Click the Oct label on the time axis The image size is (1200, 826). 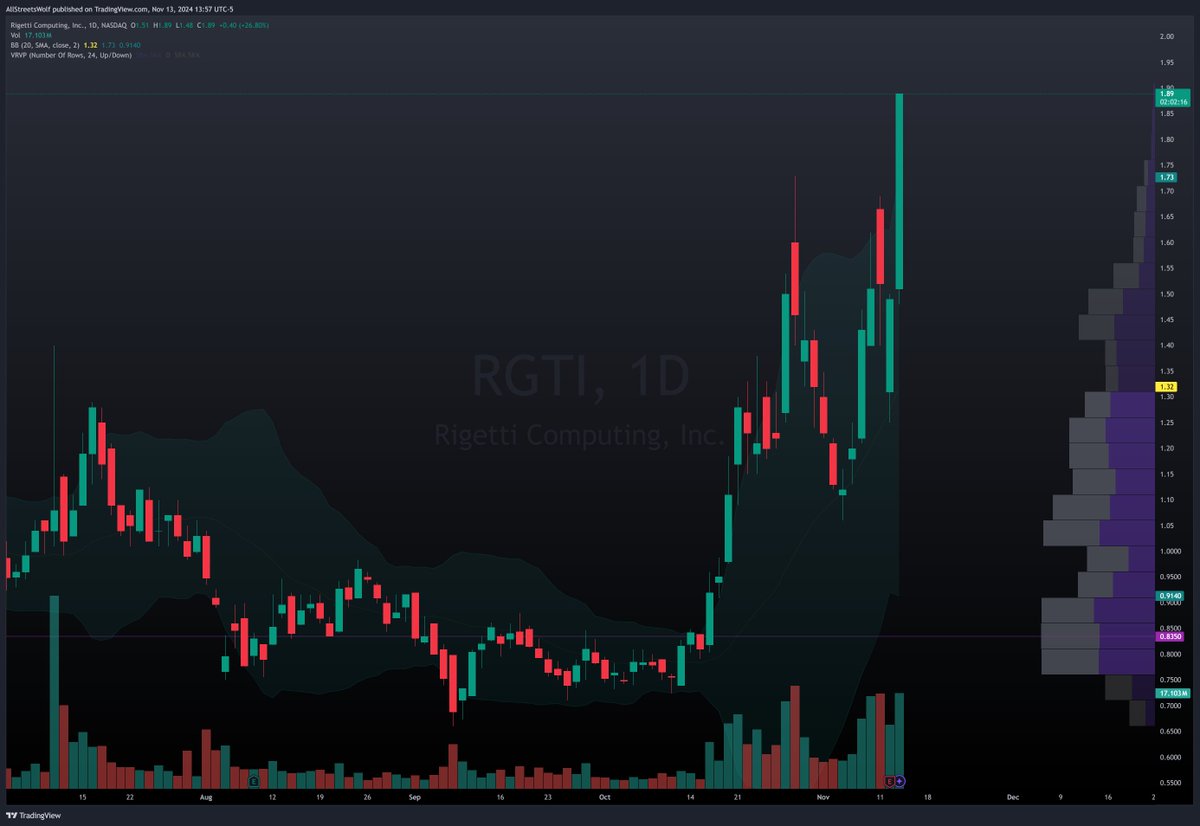603,798
